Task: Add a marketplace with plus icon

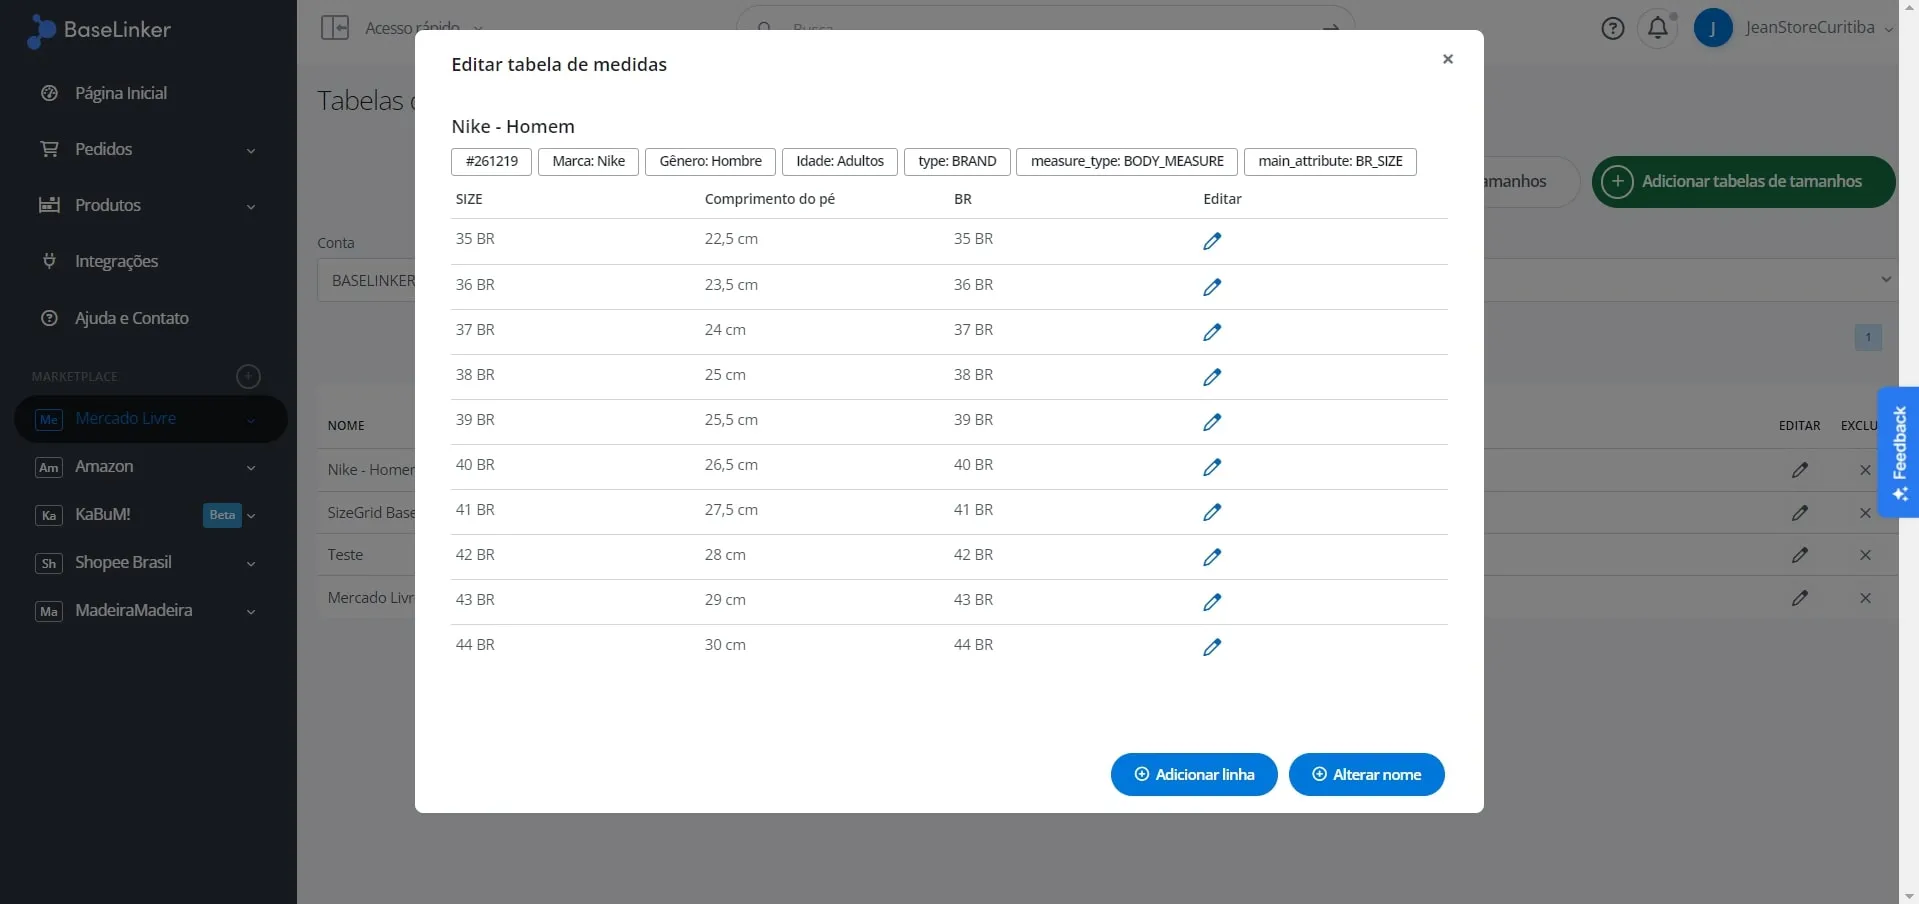Action: tap(248, 376)
